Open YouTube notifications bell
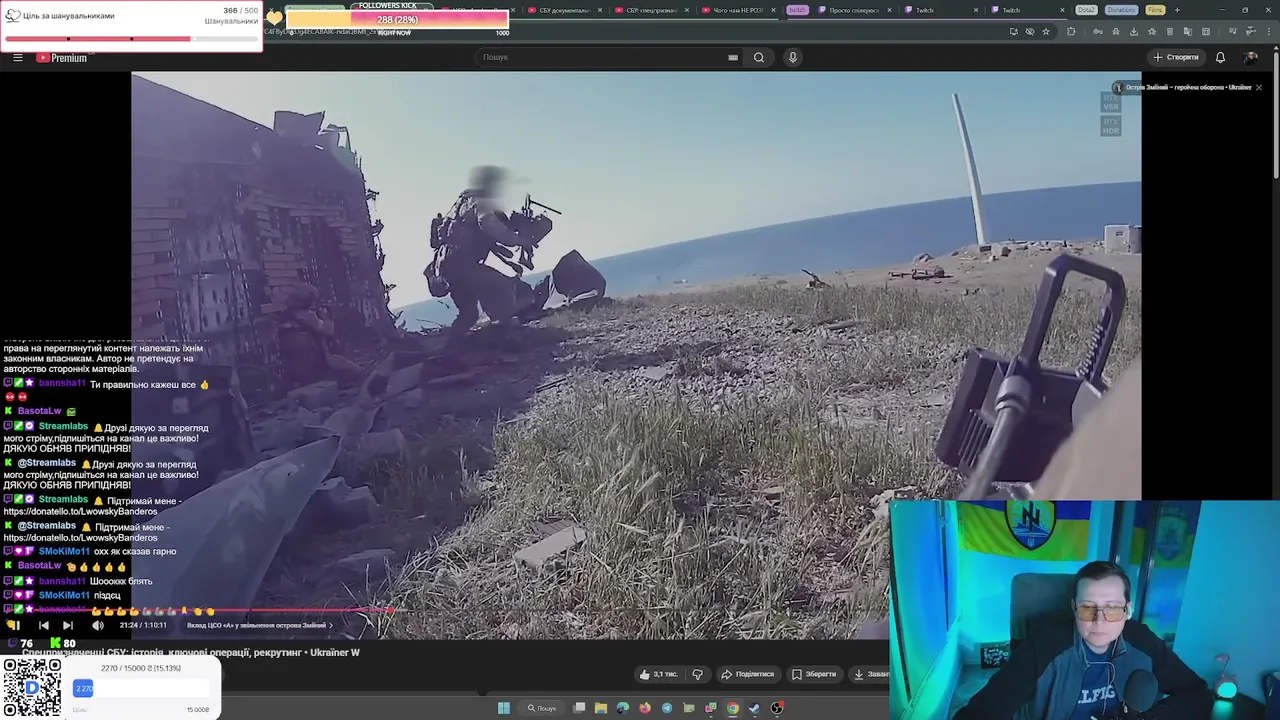This screenshot has width=1280, height=720. click(x=1220, y=57)
